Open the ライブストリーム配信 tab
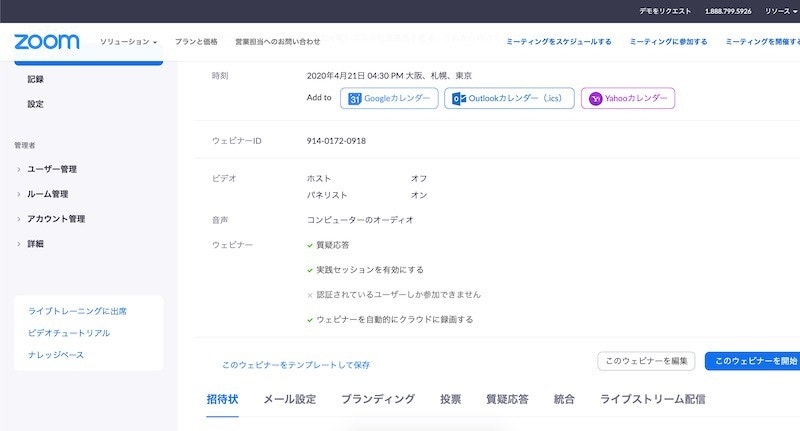This screenshot has height=431, width=800. click(652, 399)
